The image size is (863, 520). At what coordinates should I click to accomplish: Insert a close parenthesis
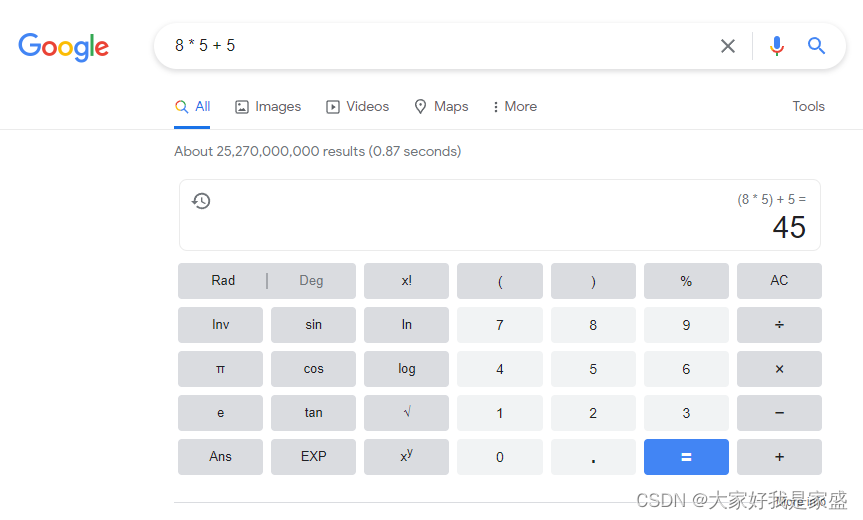click(593, 281)
